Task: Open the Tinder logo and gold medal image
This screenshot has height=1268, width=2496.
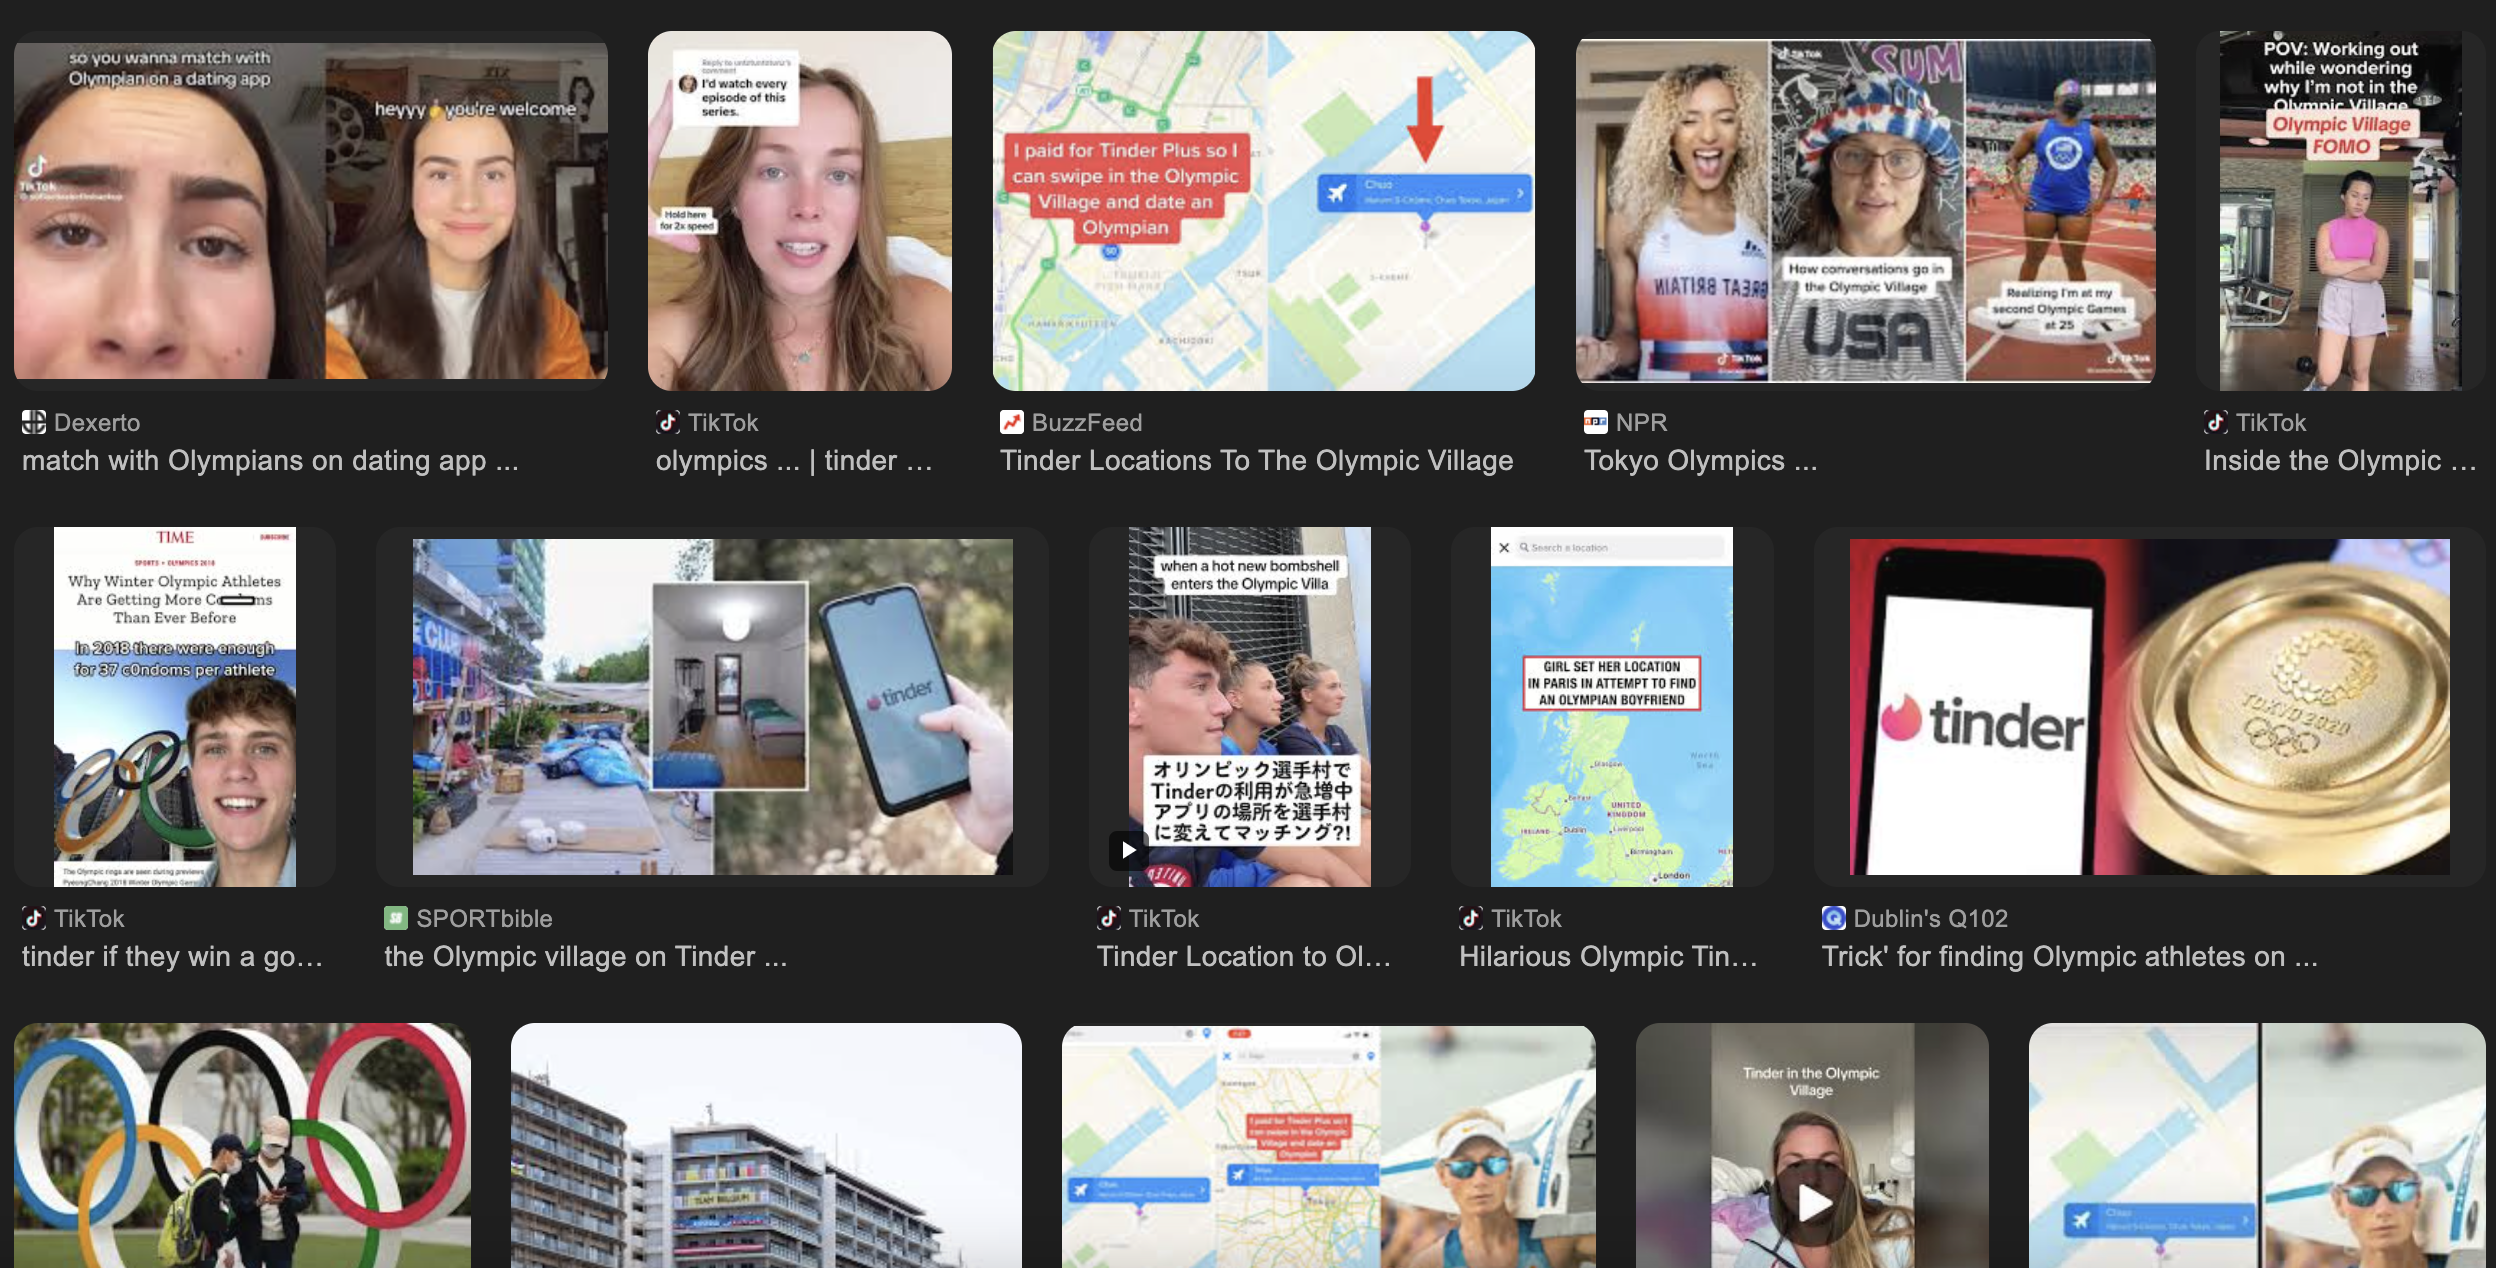Action: tap(2149, 706)
